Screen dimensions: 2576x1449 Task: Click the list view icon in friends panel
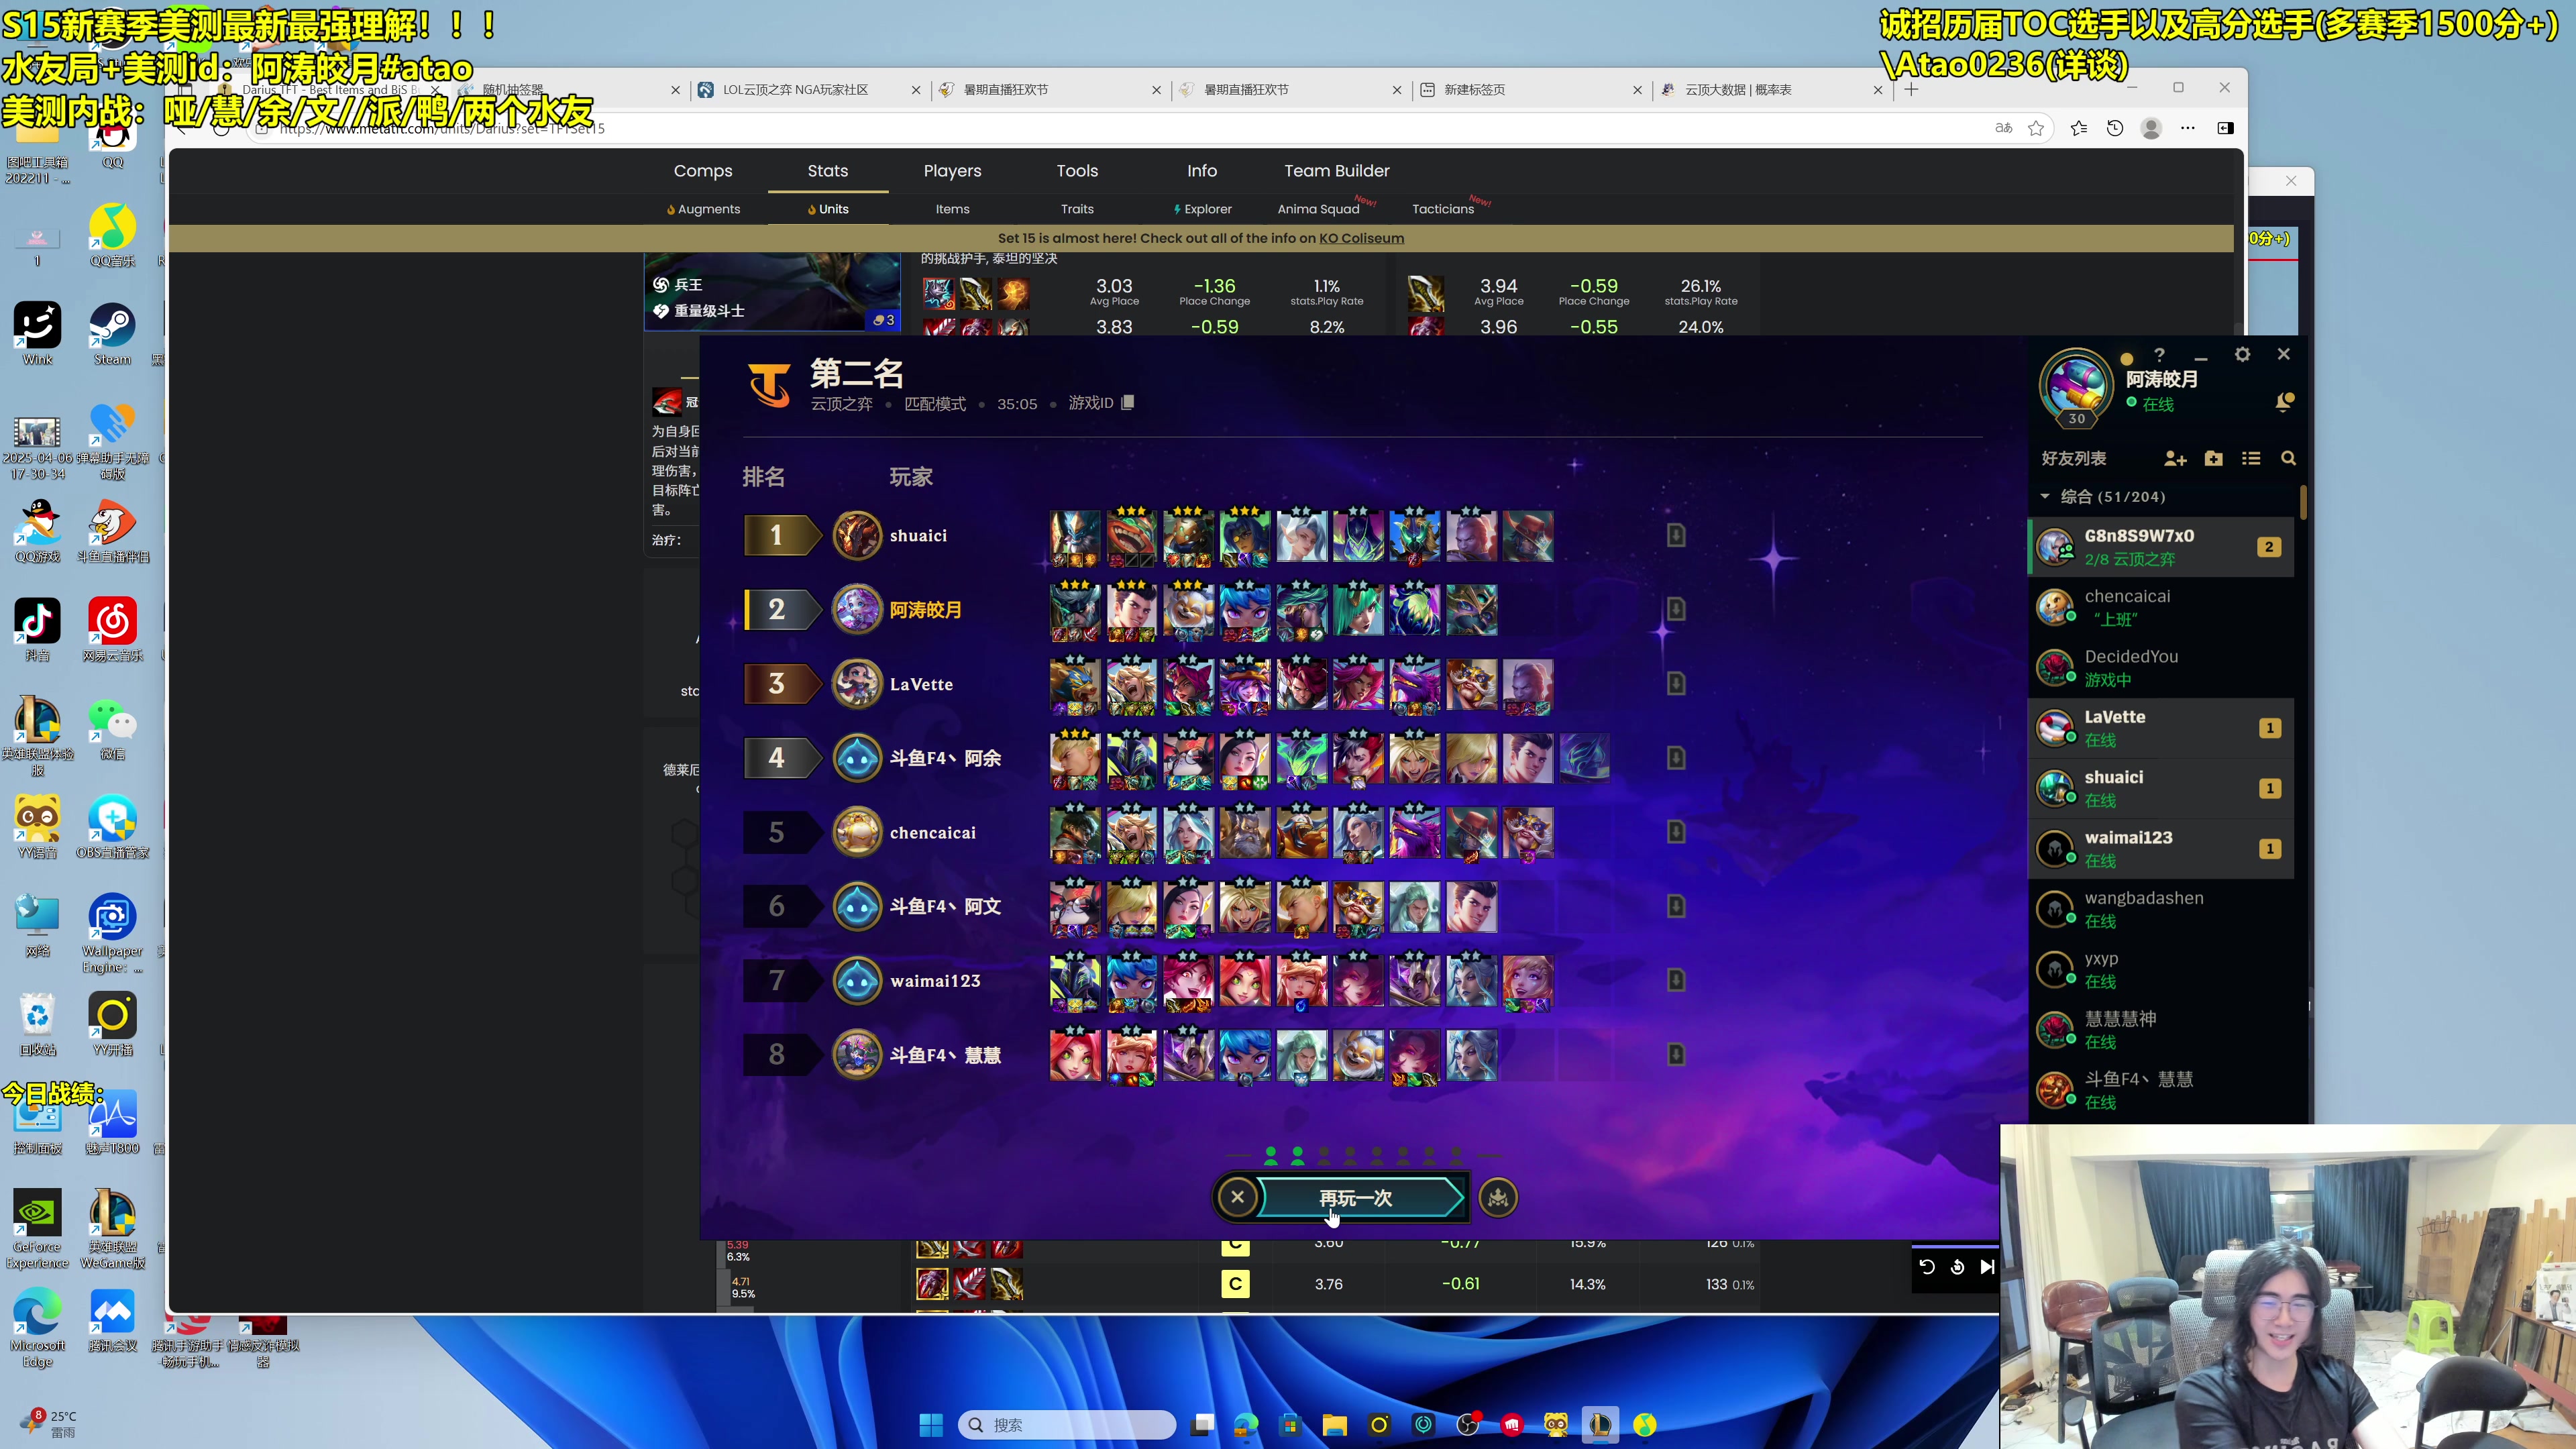2251,458
